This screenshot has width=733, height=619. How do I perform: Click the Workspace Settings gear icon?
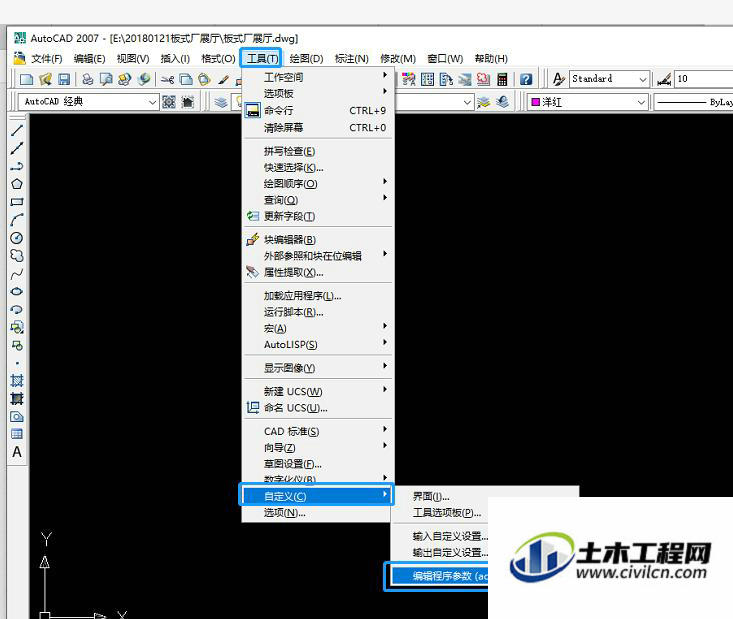coord(169,101)
